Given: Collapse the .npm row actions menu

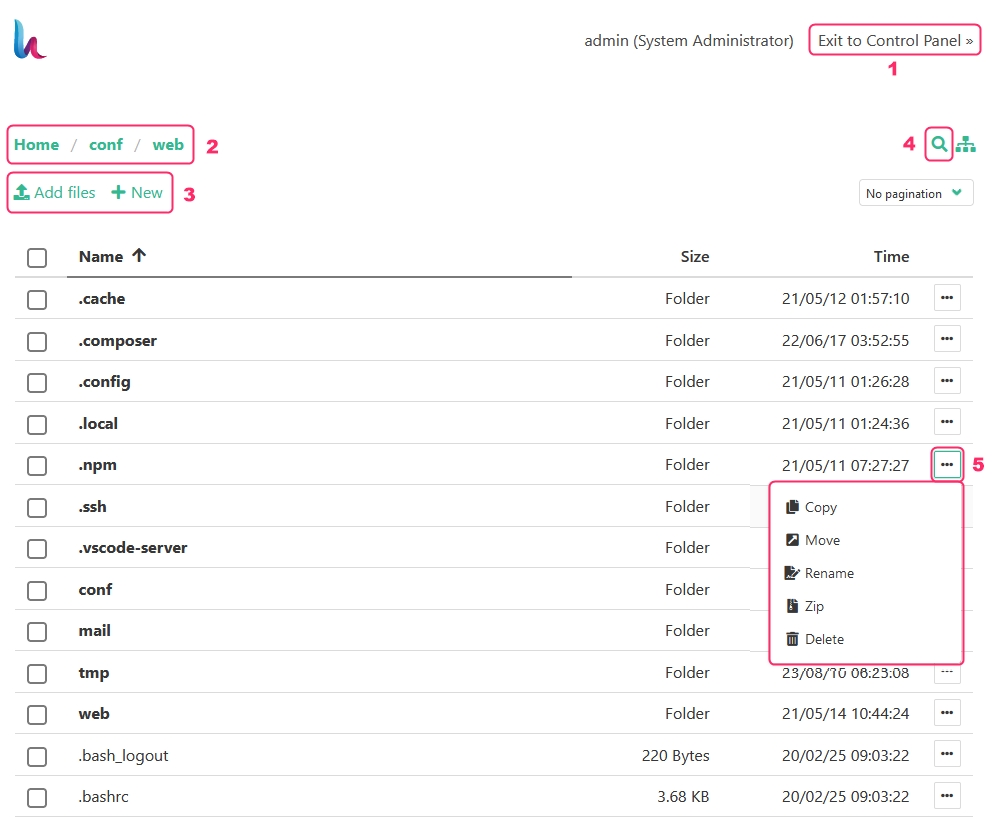Looking at the screenshot, I should (x=947, y=465).
